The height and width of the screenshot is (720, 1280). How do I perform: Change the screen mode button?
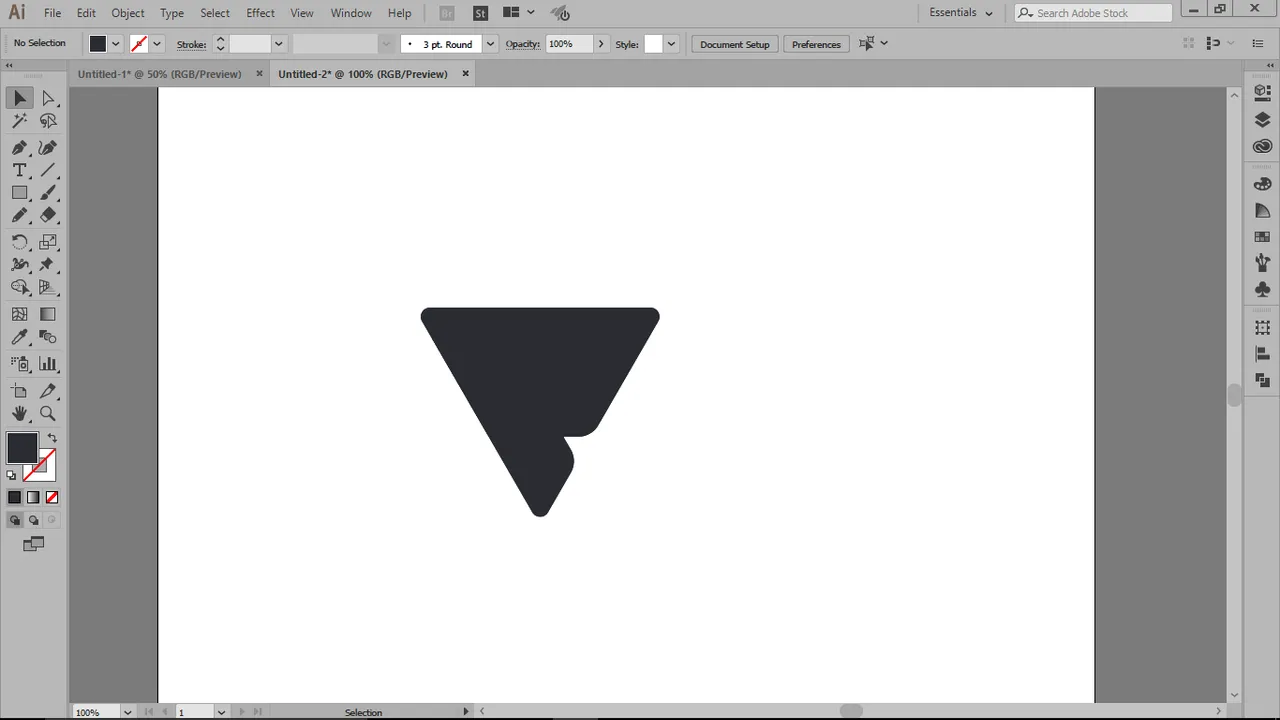point(34,544)
